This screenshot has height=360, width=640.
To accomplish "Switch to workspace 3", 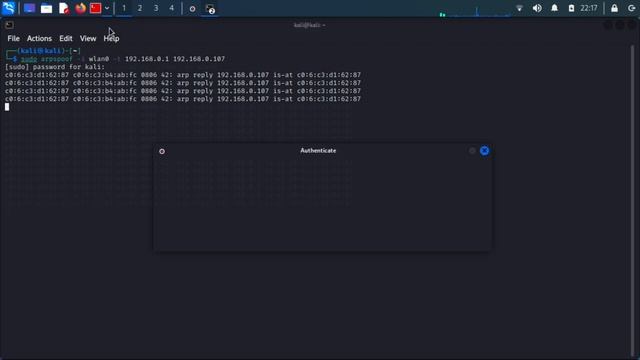I will pyautogui.click(x=156, y=8).
